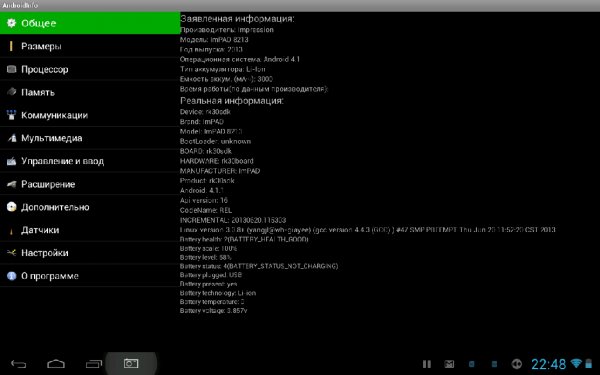Tap the round icon left of the clock
The image size is (600, 375).
point(517,364)
